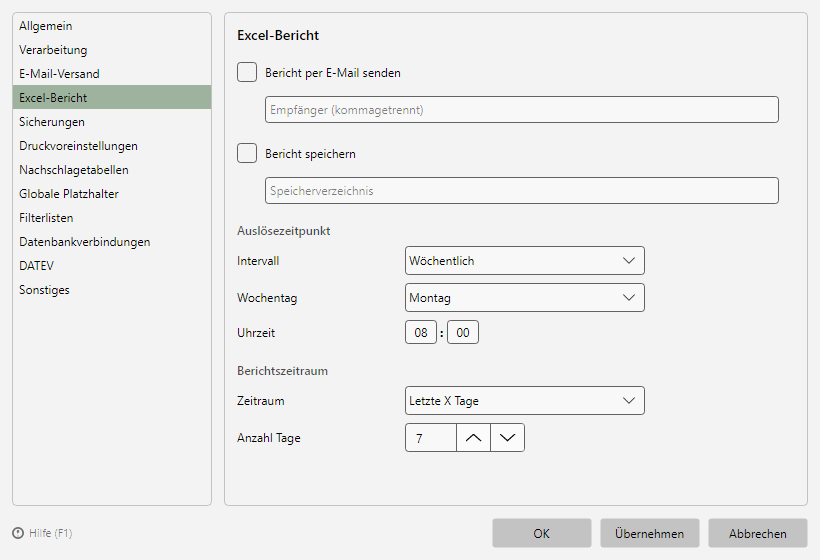Decrease Anzahl Tage with down arrow

[507, 438]
